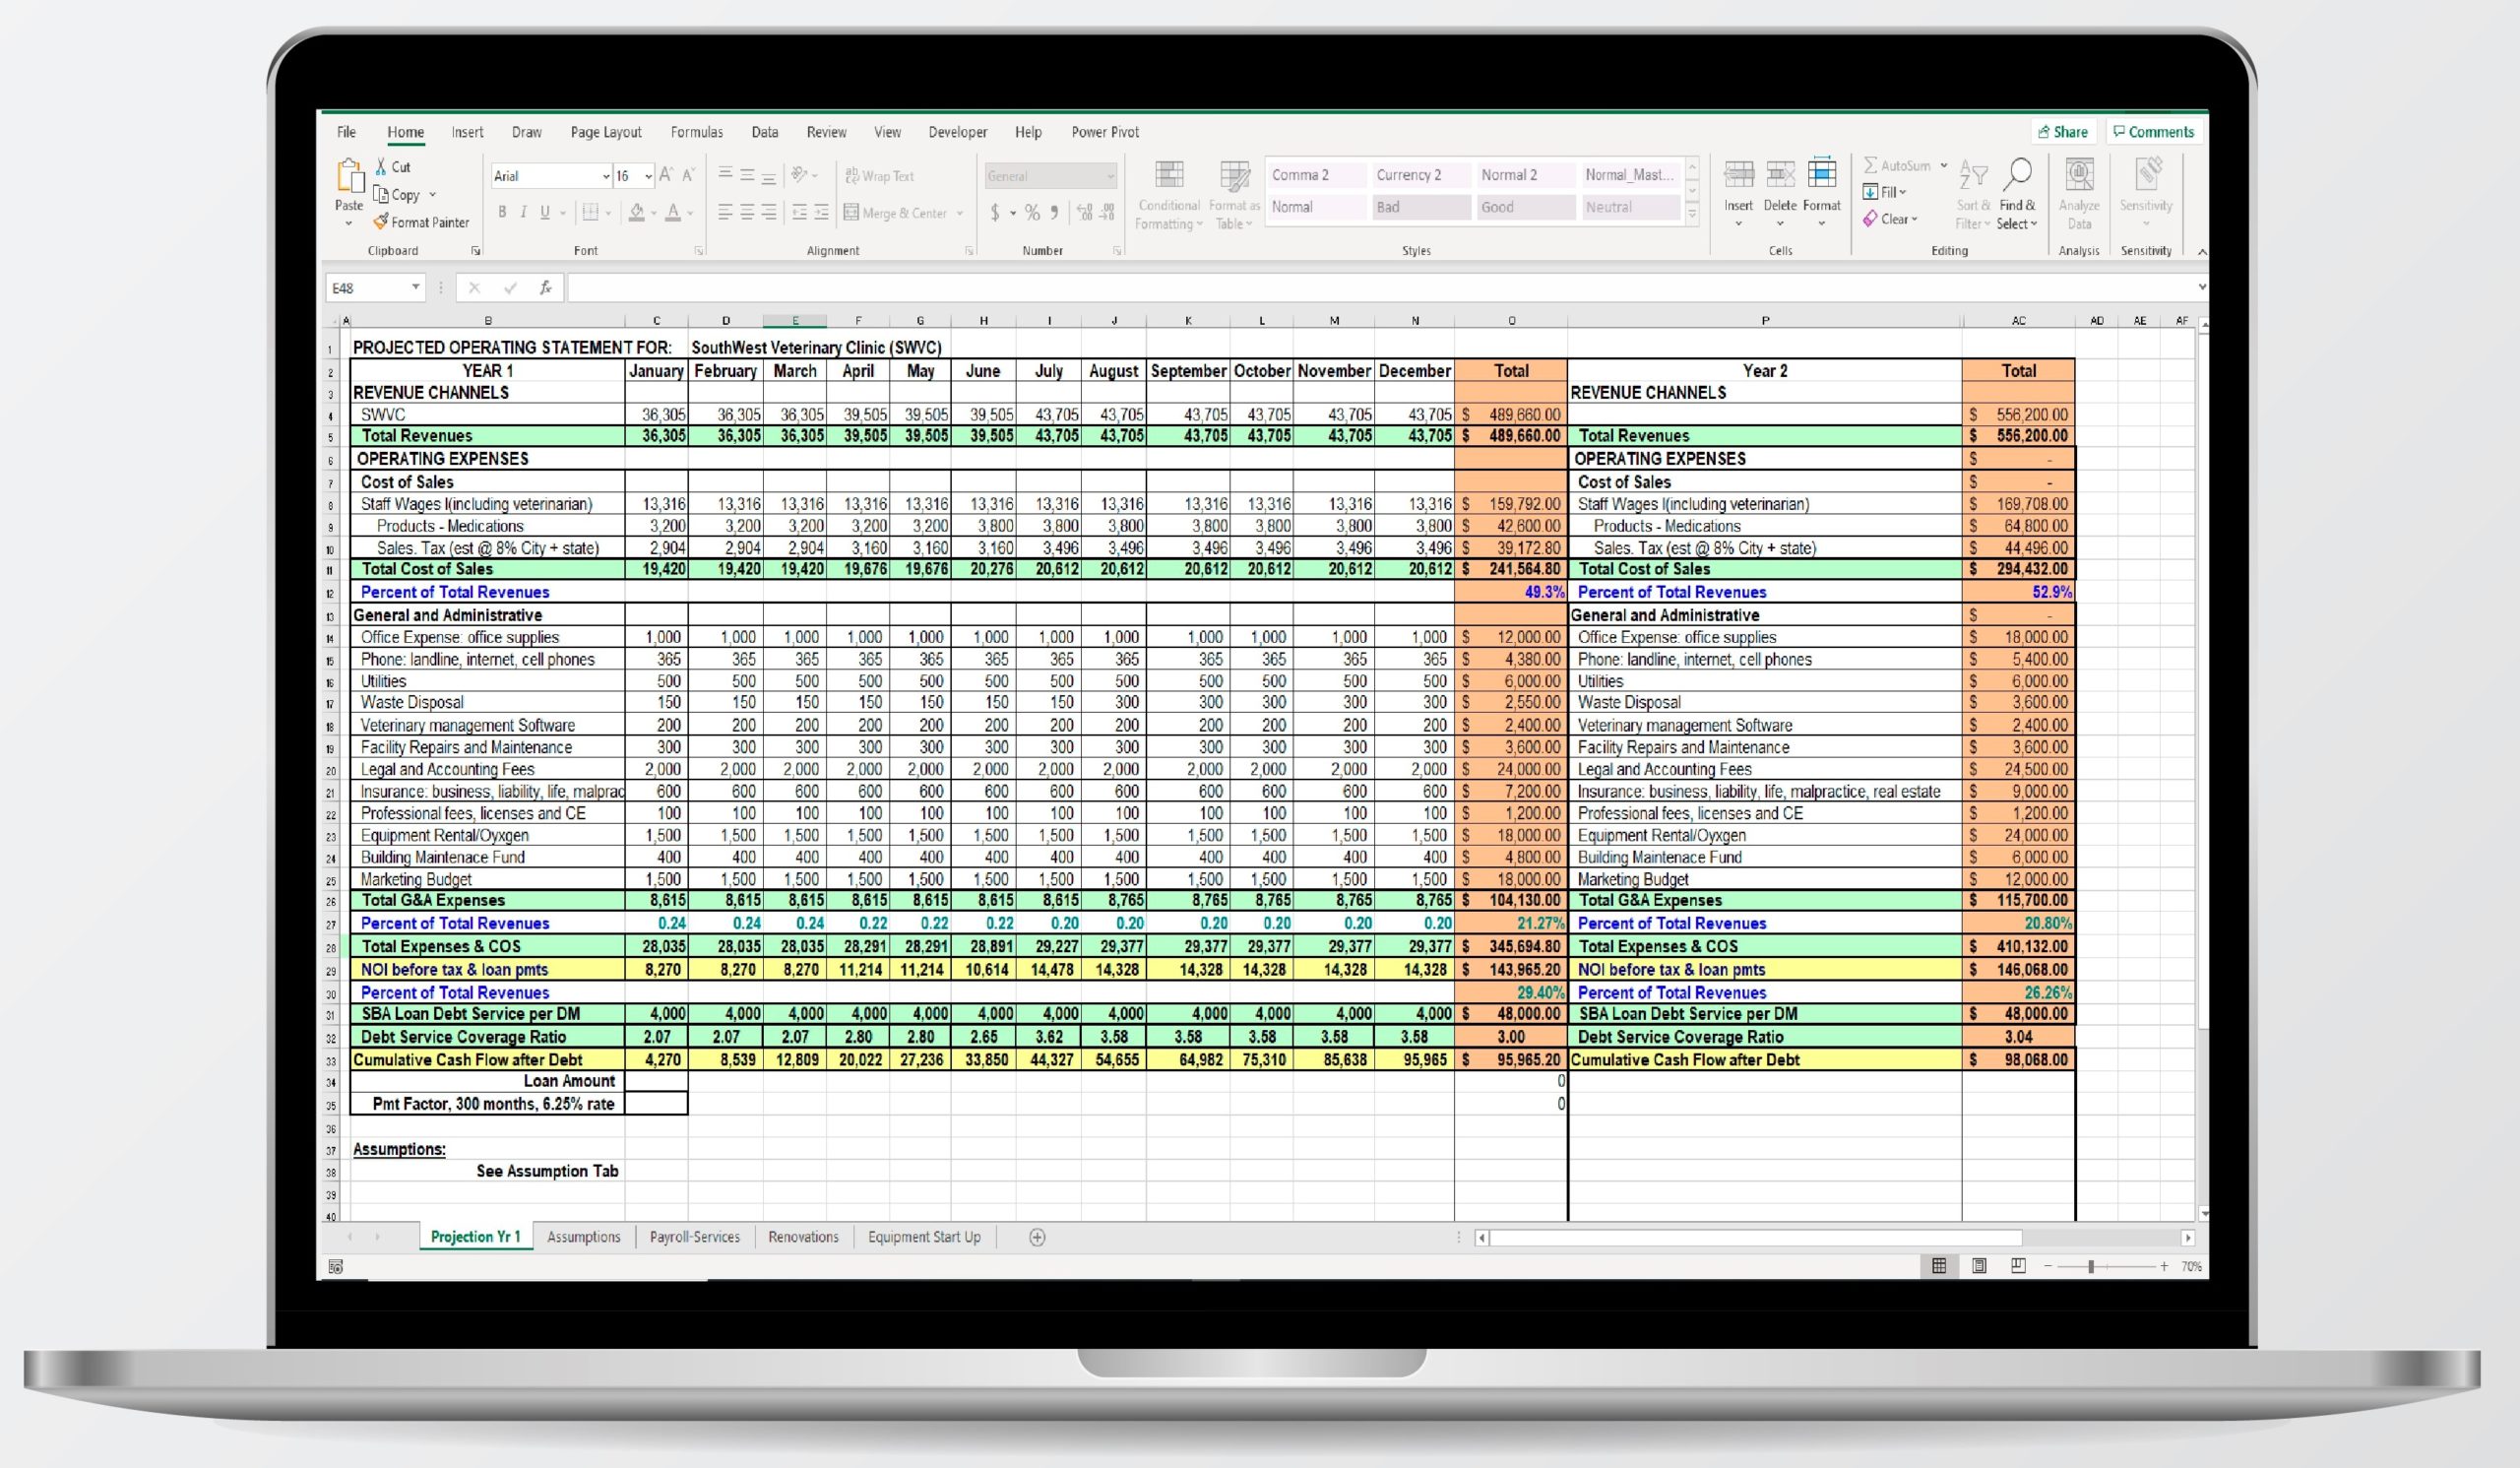Click the Orientation text angle icon
Screen dimensions: 2520x1468
[x=799, y=175]
